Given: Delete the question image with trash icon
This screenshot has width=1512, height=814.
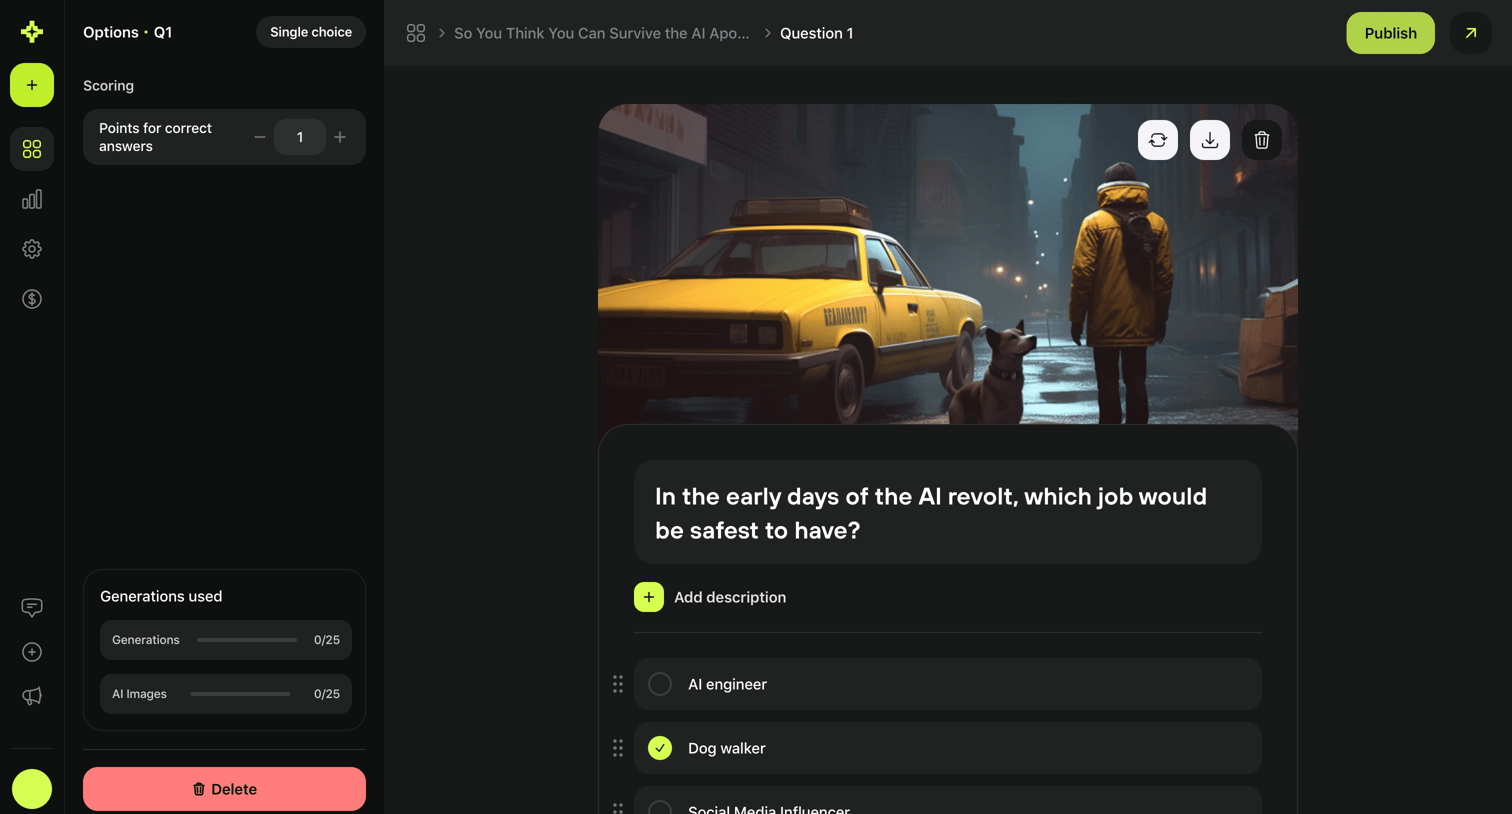Looking at the screenshot, I should click(1262, 140).
